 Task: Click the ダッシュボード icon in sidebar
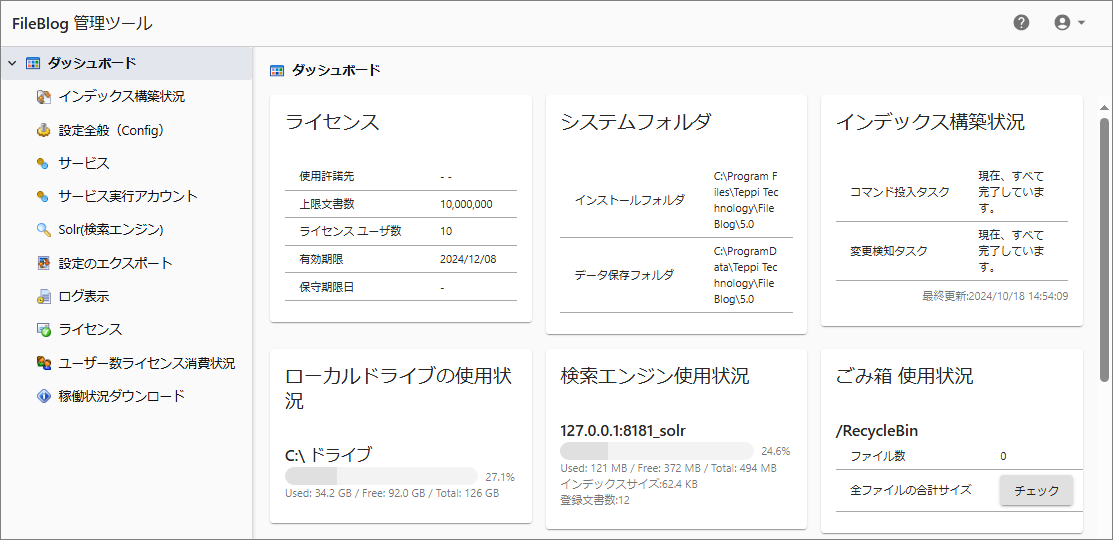click(x=33, y=63)
